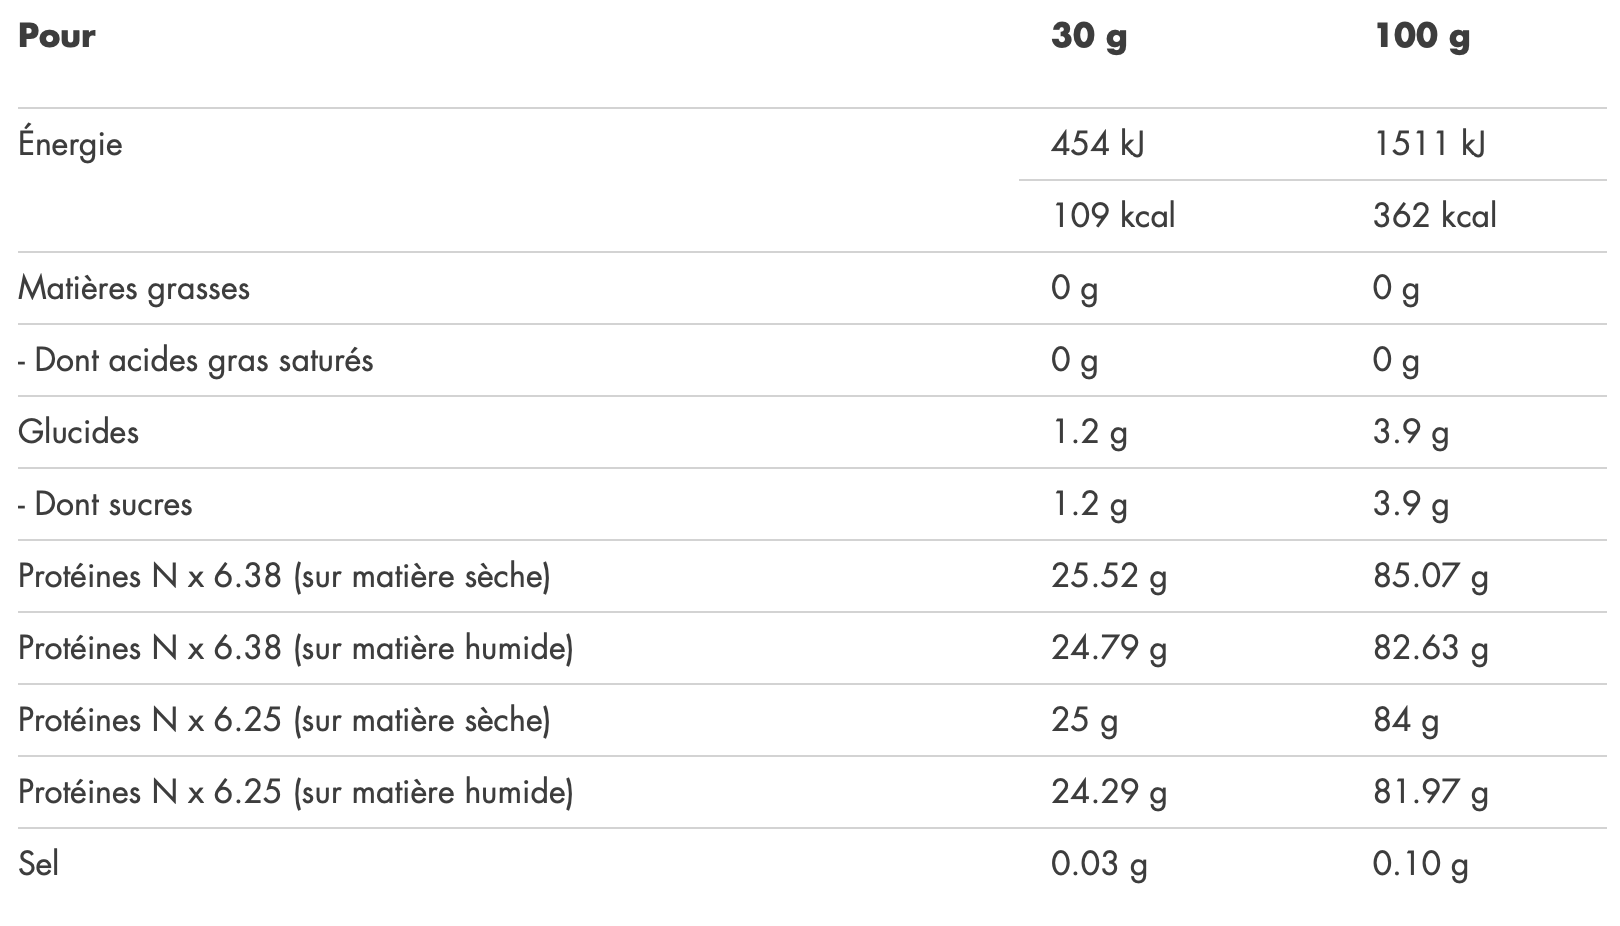The width and height of the screenshot is (1620, 926).
Task: Select the '25.52 g' protein value
Action: point(1109,576)
